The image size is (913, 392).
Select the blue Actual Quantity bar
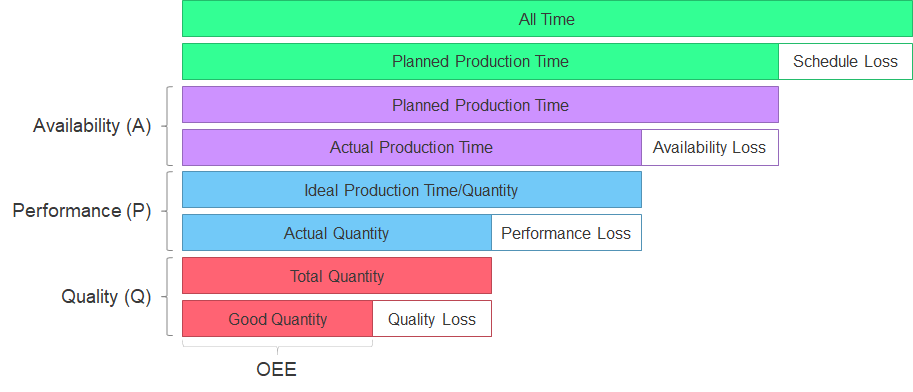click(x=337, y=233)
